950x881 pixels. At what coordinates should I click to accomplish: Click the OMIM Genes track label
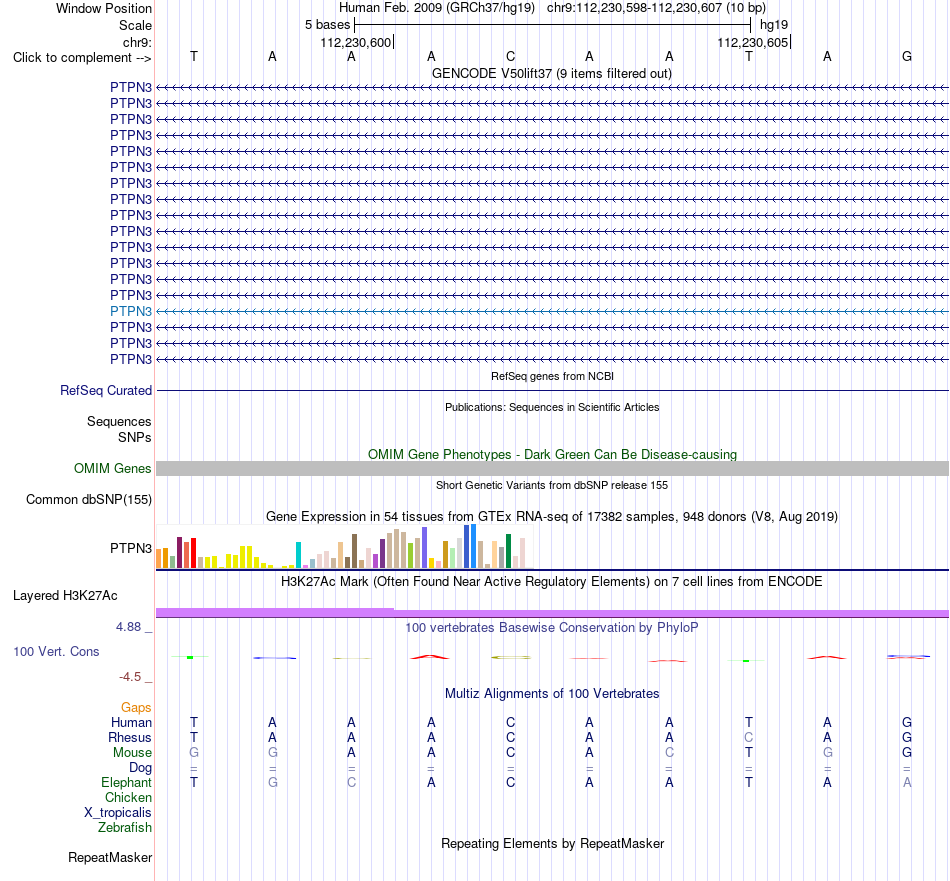pyautogui.click(x=113, y=469)
